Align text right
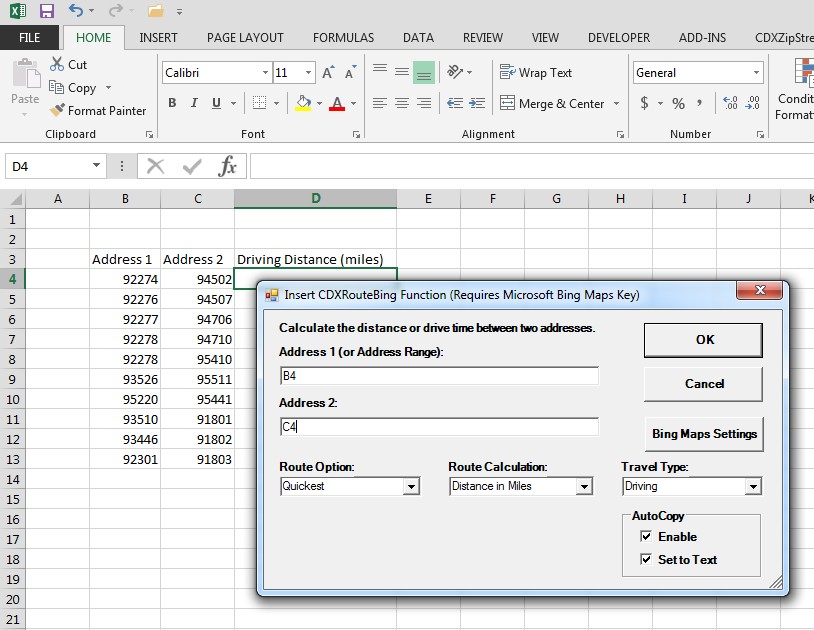The width and height of the screenshot is (814, 630). (x=424, y=103)
